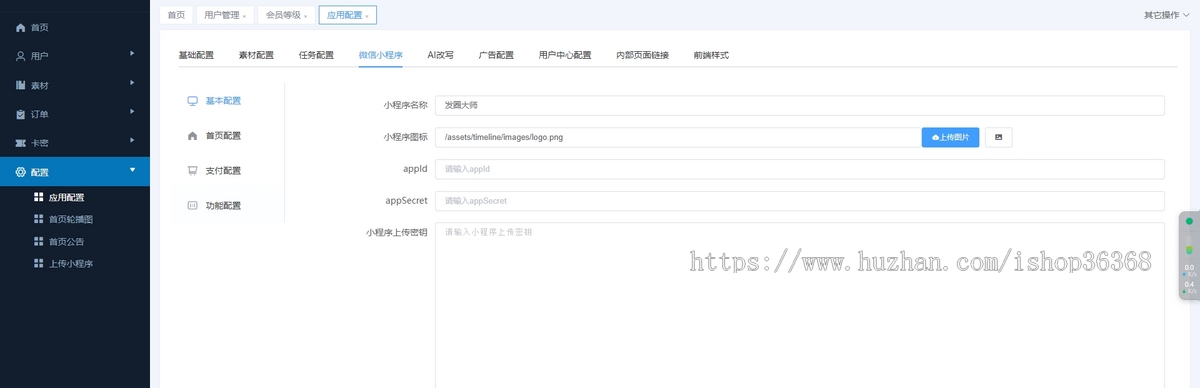The height and width of the screenshot is (388, 1200).
Task: Click the 订单 orders icon in sidebar
Action: 20,115
